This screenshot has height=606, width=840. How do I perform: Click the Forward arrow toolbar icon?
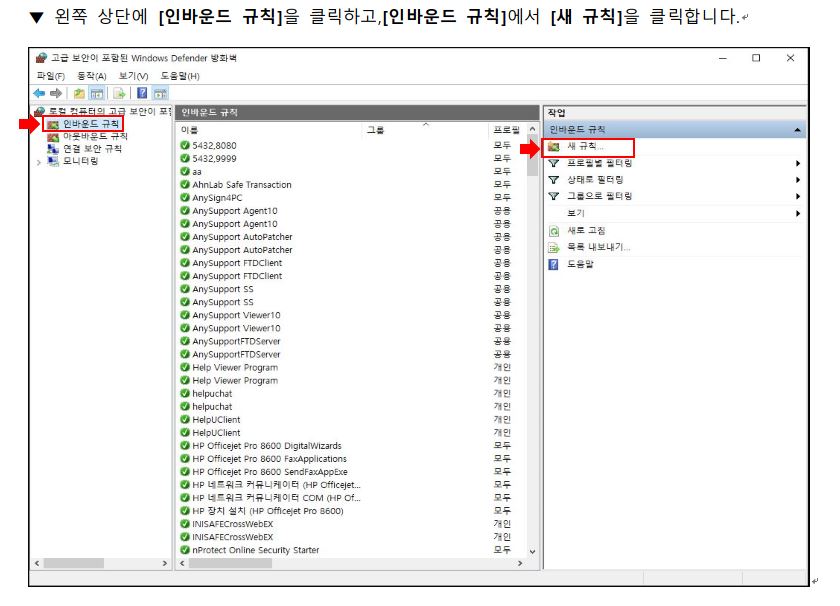coord(56,93)
